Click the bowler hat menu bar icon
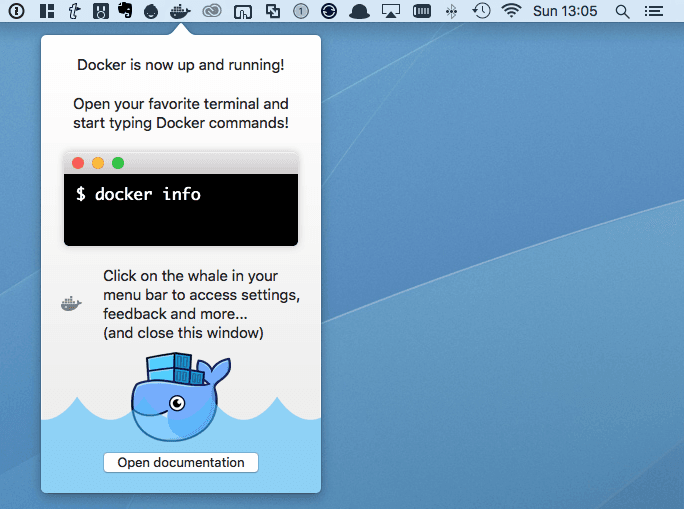This screenshot has height=509, width=684. tap(360, 11)
